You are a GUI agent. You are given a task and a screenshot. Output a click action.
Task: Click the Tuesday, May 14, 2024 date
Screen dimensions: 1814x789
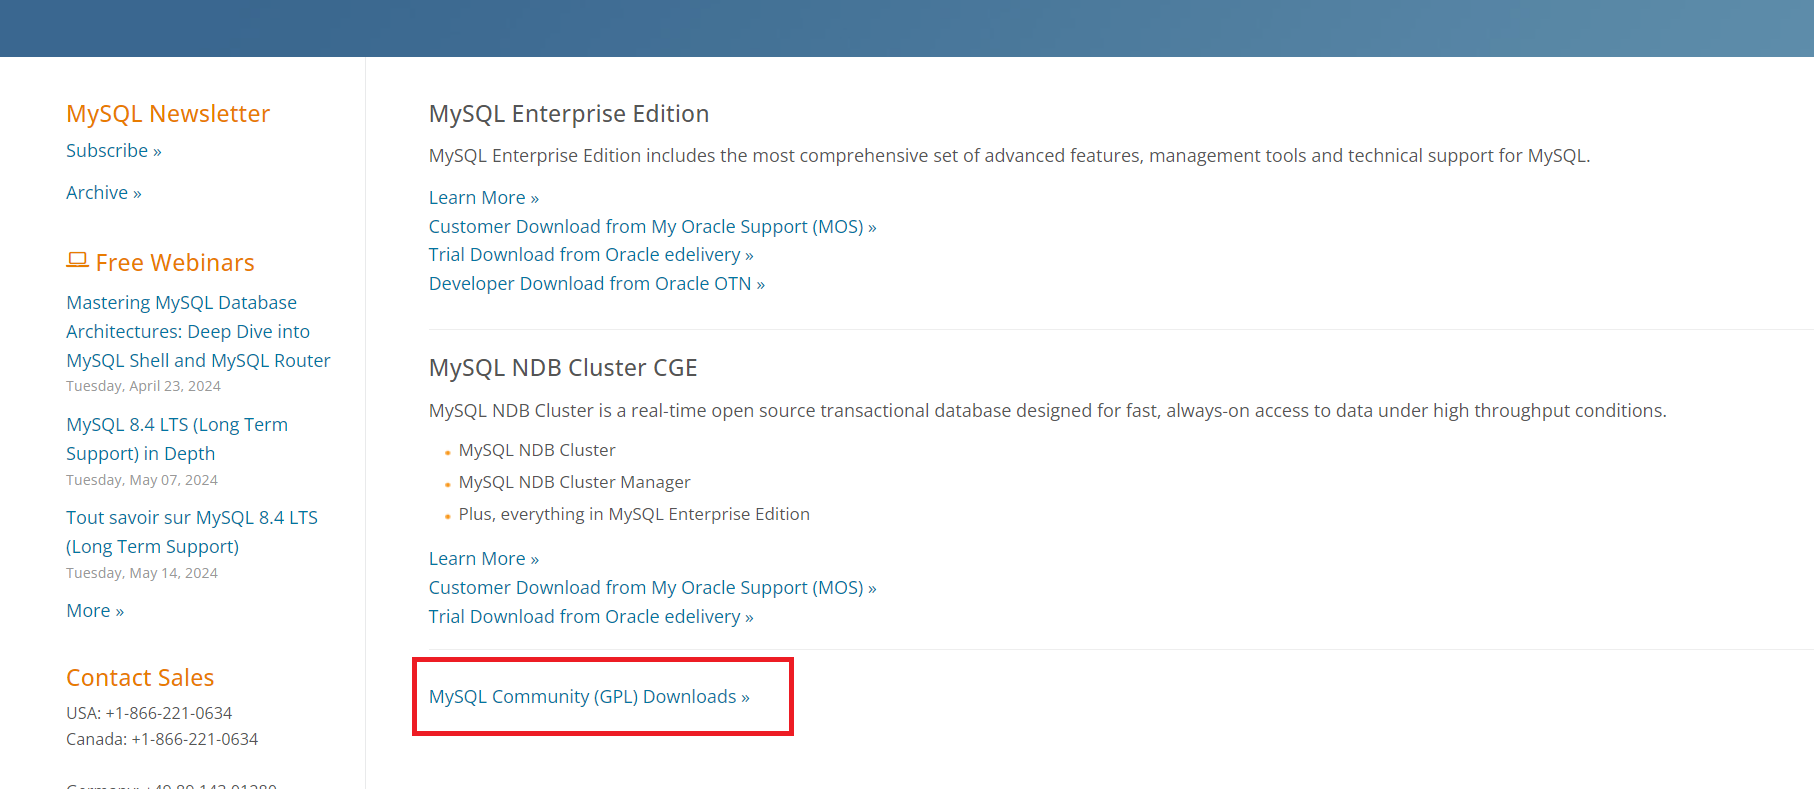point(142,573)
